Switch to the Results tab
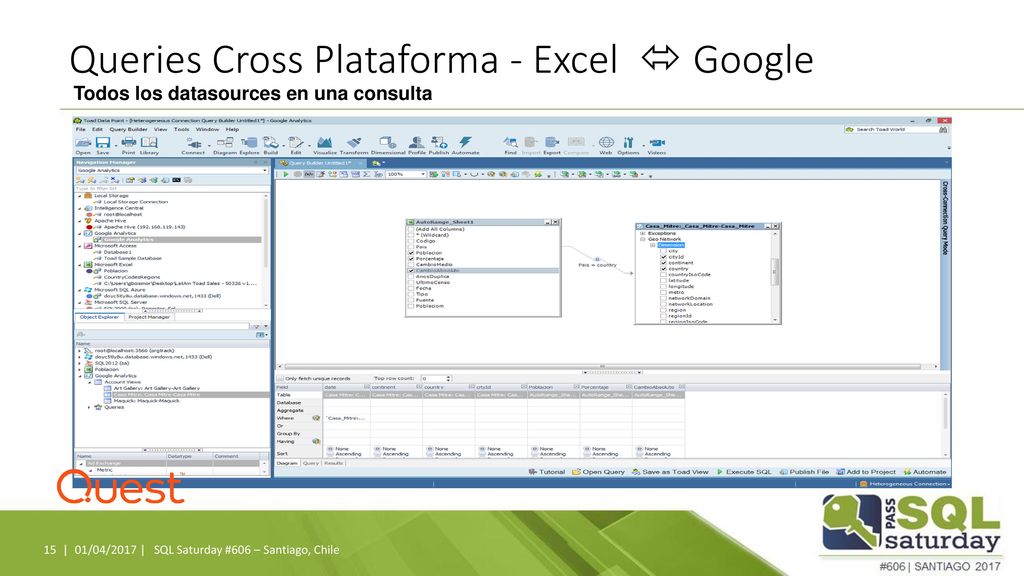Screen dimensions: 1024x576 point(333,463)
